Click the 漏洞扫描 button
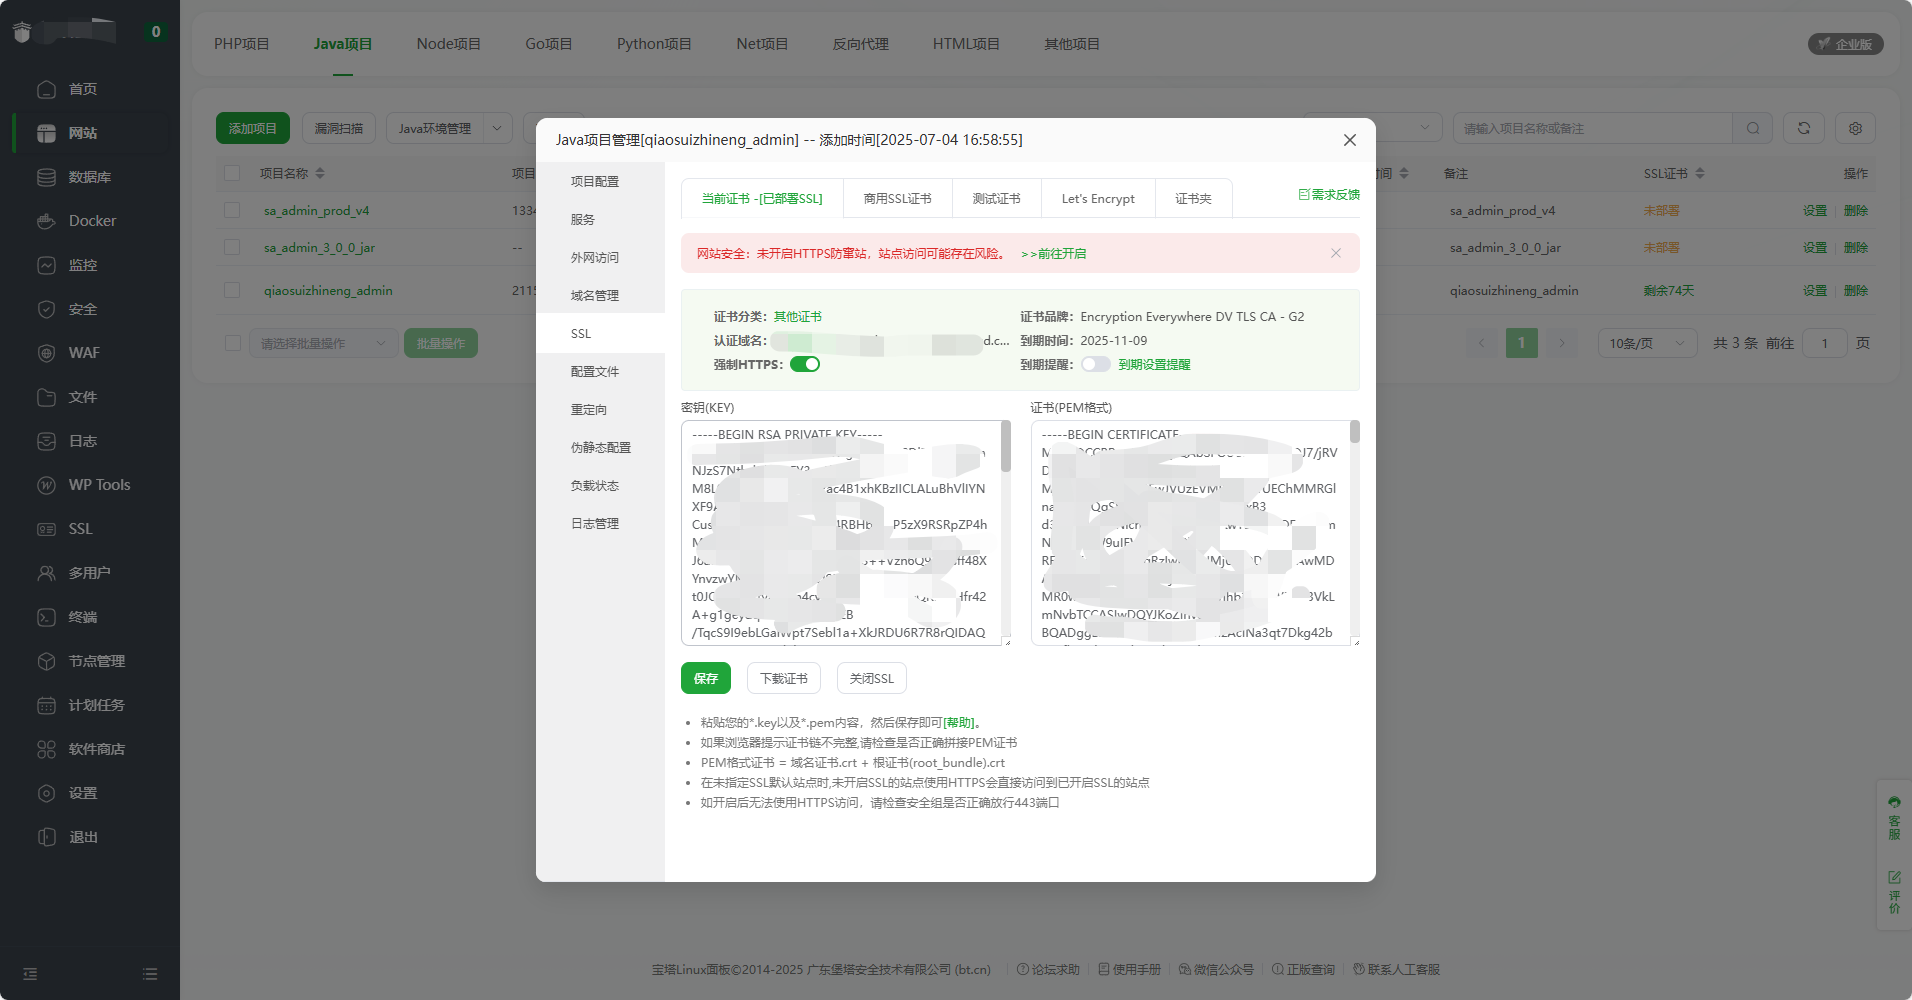 point(339,128)
